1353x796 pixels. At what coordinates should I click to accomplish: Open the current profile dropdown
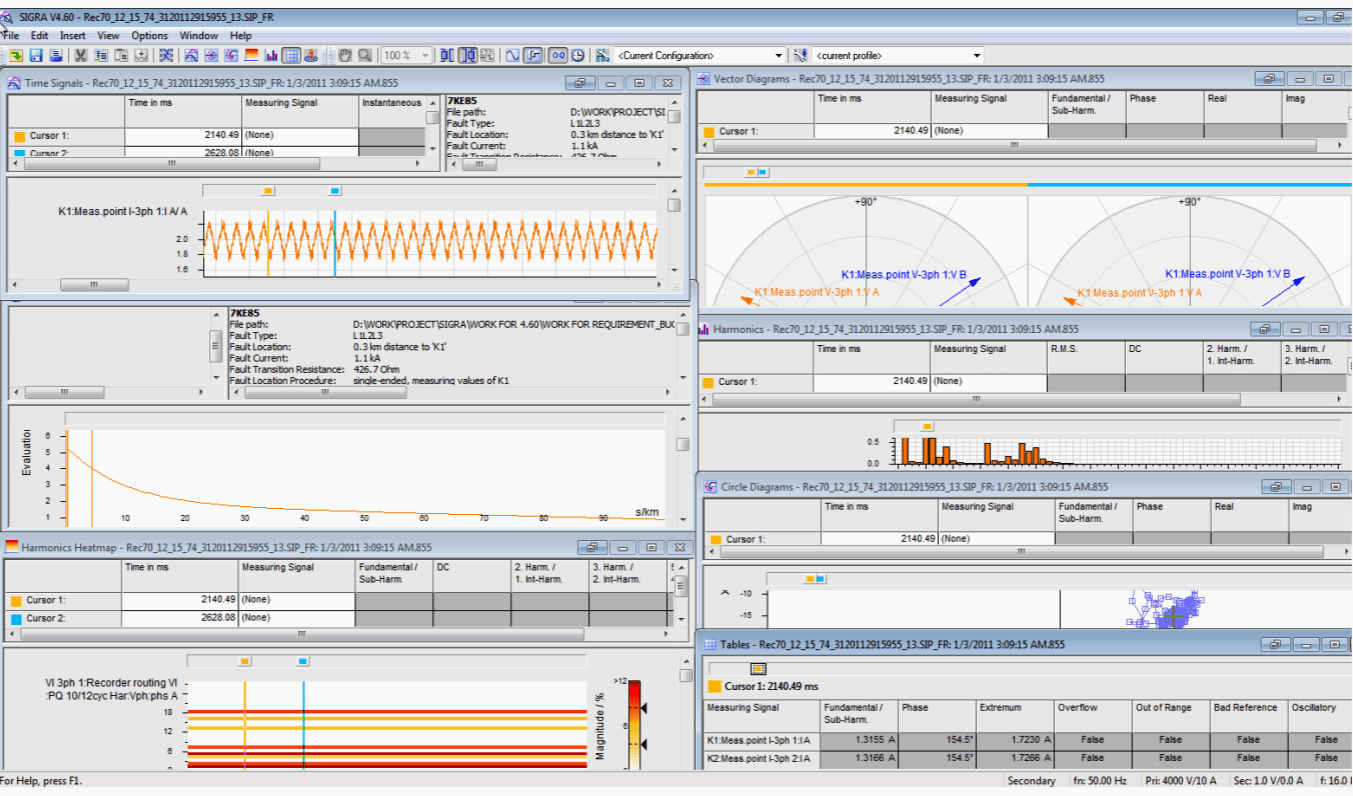pyautogui.click(x=977, y=56)
